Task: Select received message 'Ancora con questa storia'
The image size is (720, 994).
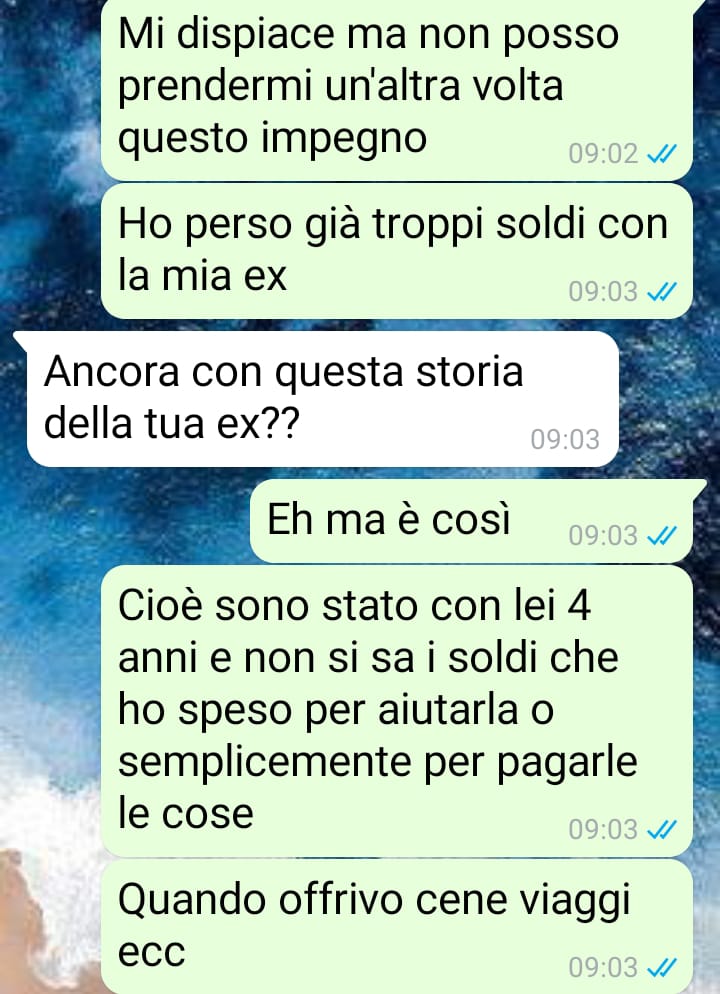Action: click(x=322, y=399)
